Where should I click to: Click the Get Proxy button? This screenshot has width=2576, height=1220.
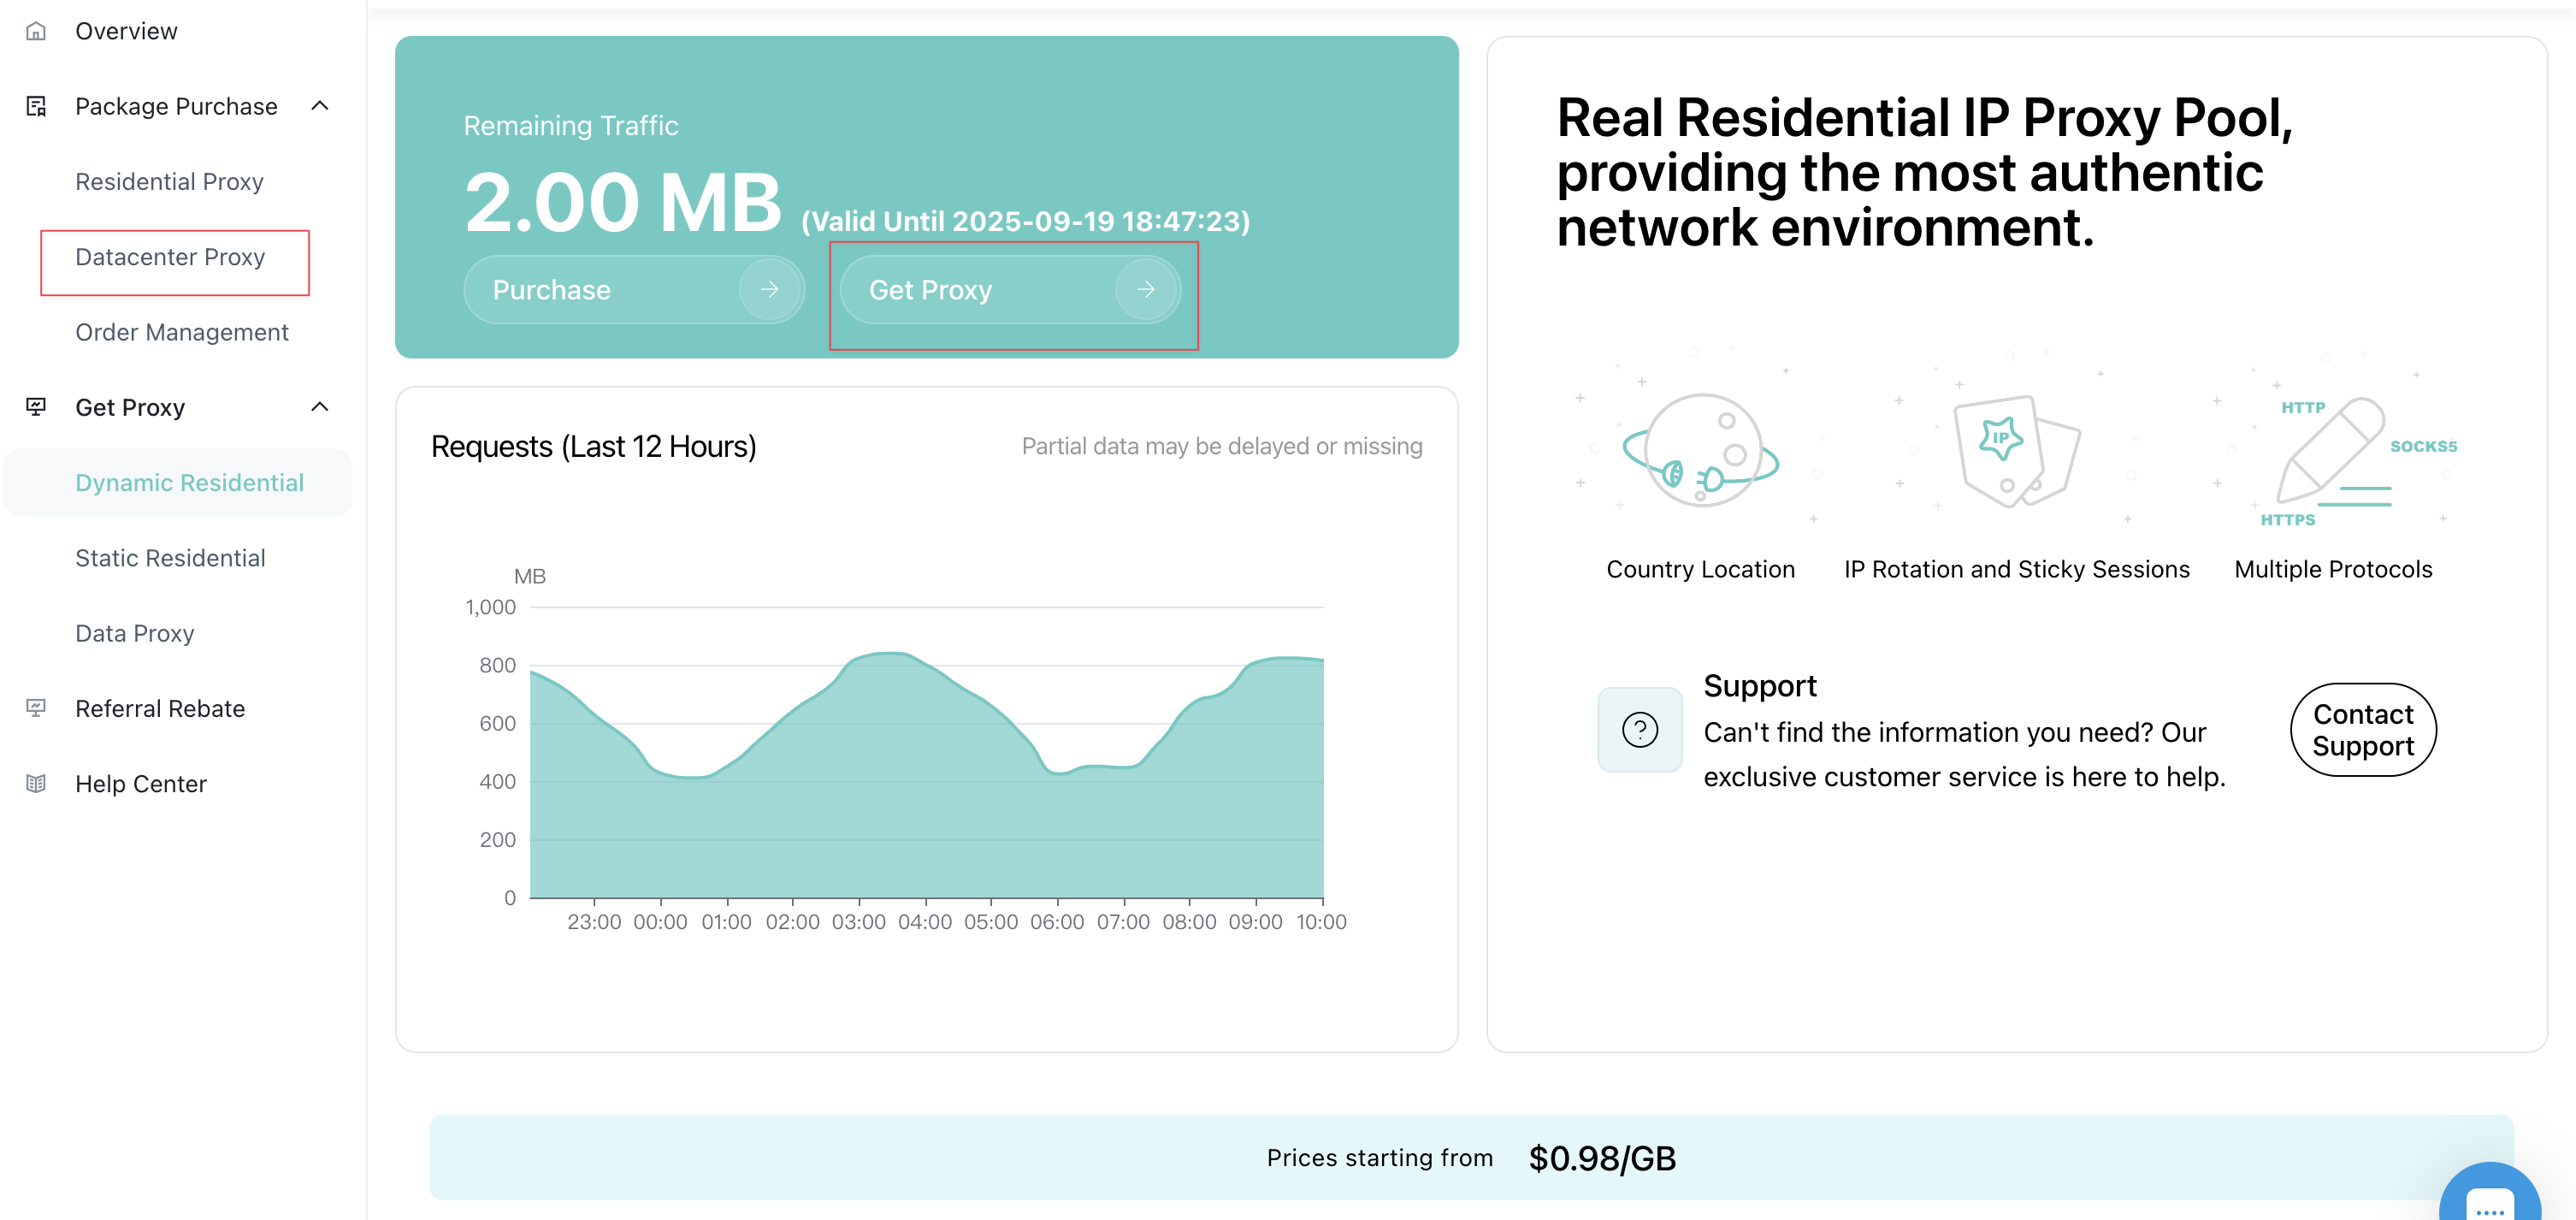[1010, 290]
